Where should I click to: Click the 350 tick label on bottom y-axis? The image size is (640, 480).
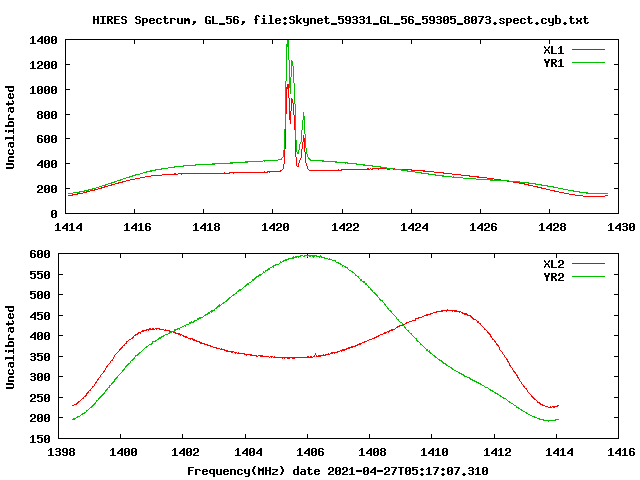tap(40, 357)
